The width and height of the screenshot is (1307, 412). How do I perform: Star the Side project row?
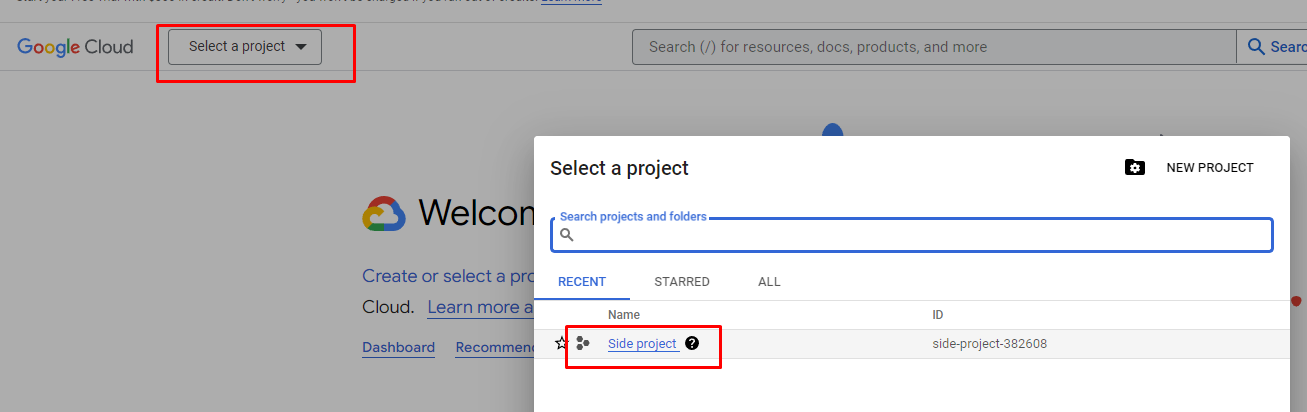tap(561, 344)
